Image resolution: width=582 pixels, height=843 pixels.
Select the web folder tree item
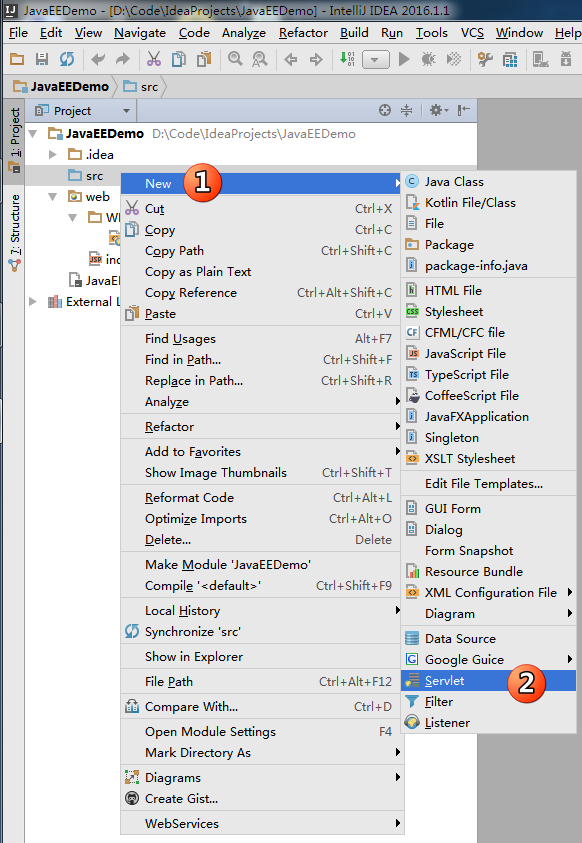pos(89,197)
